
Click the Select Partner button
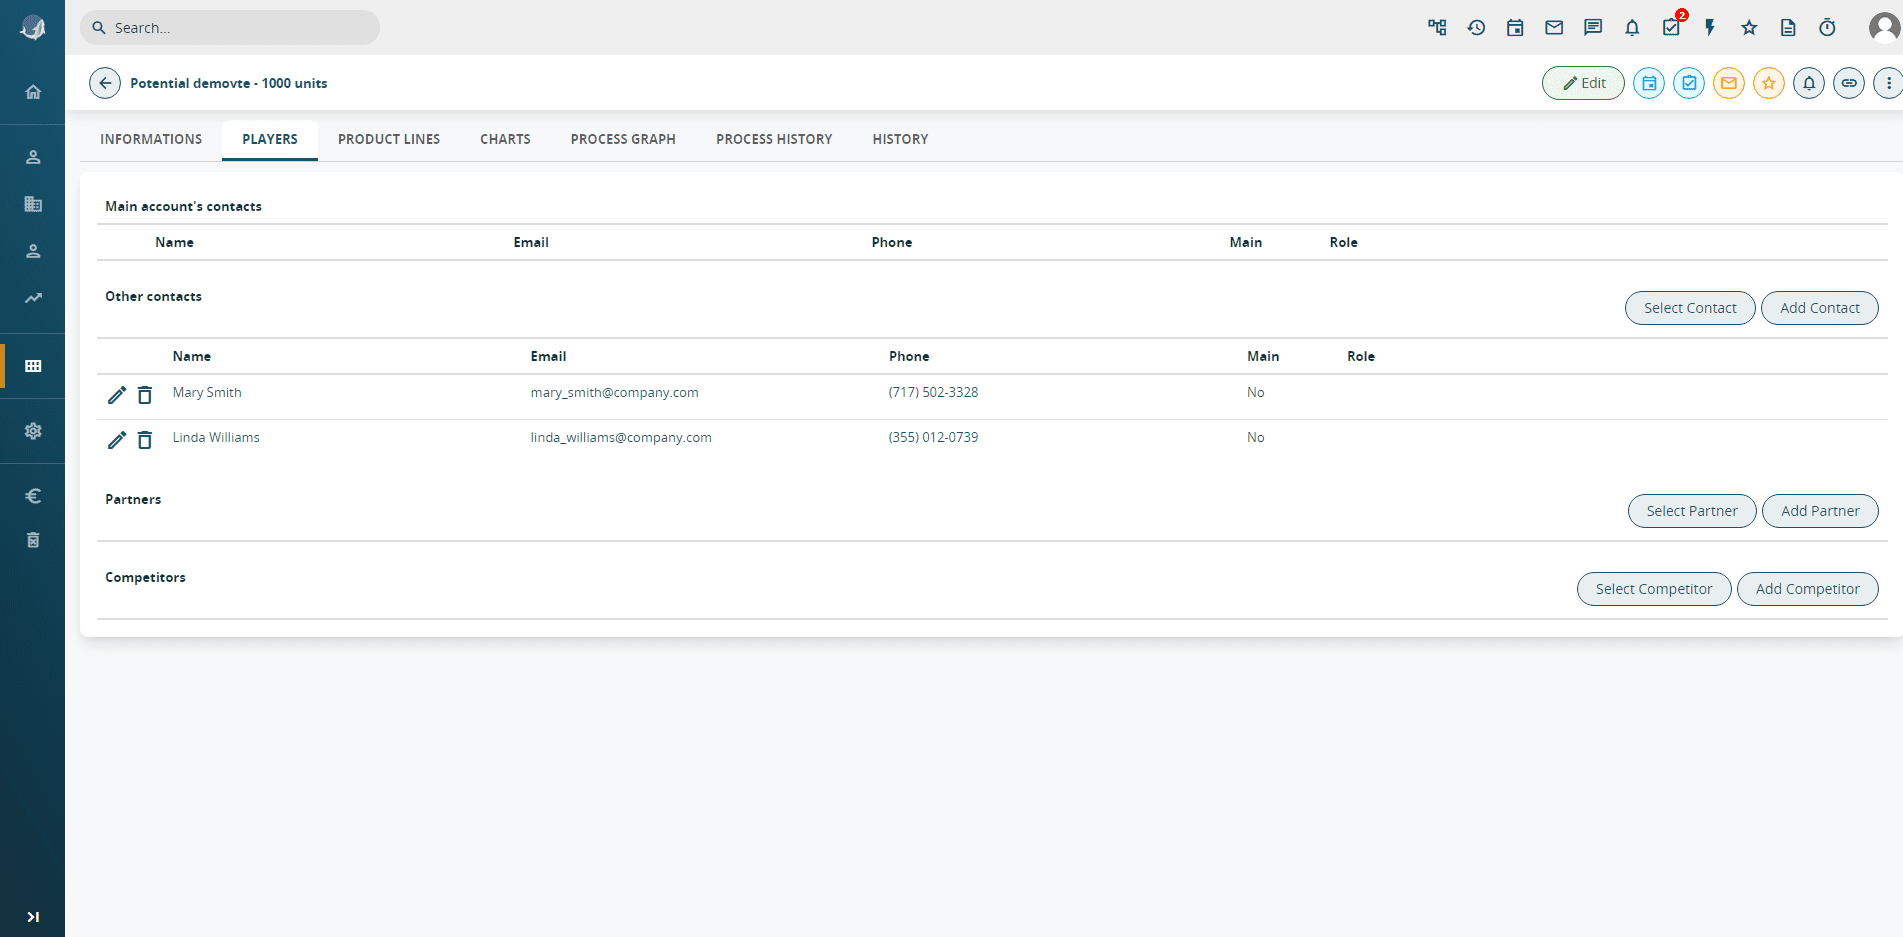(1692, 511)
